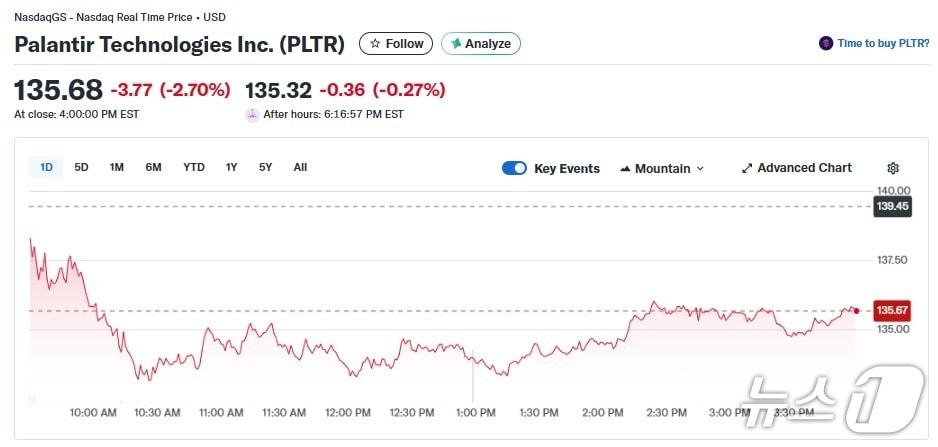The image size is (938, 447).
Task: Switch to the 1Y chart range
Action: coord(231,168)
